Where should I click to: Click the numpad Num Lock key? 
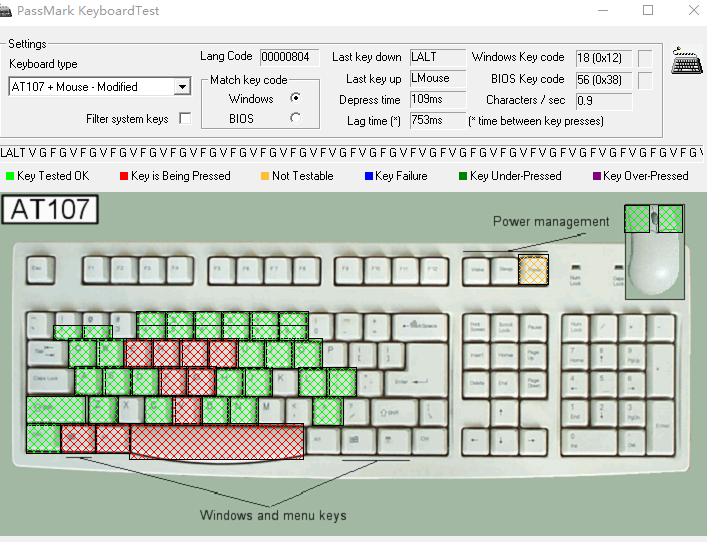(576, 327)
